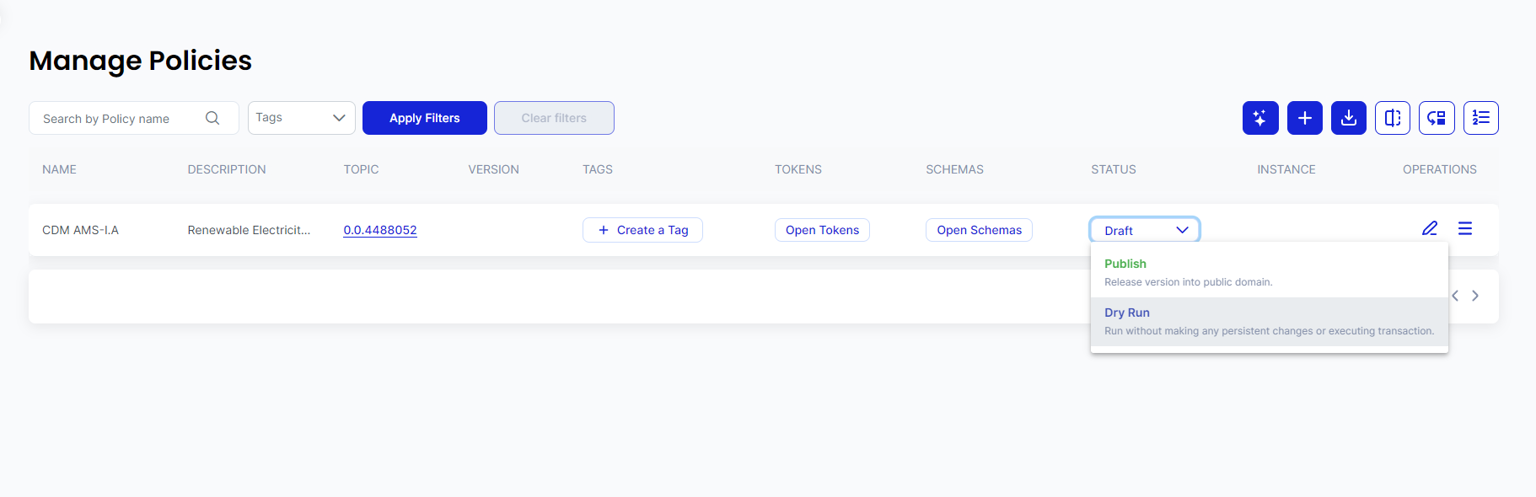Go to next page arrow
This screenshot has width=1536, height=497.
click(1475, 296)
